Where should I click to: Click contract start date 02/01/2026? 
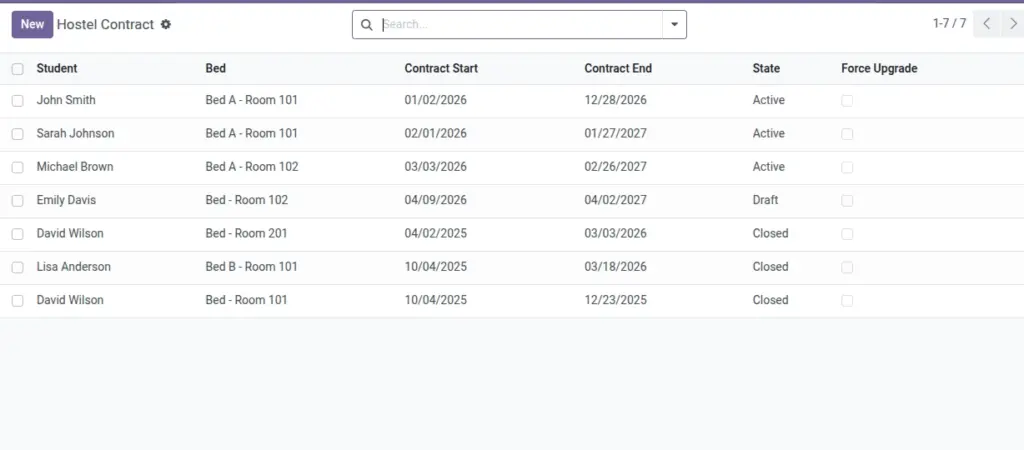[x=436, y=133]
